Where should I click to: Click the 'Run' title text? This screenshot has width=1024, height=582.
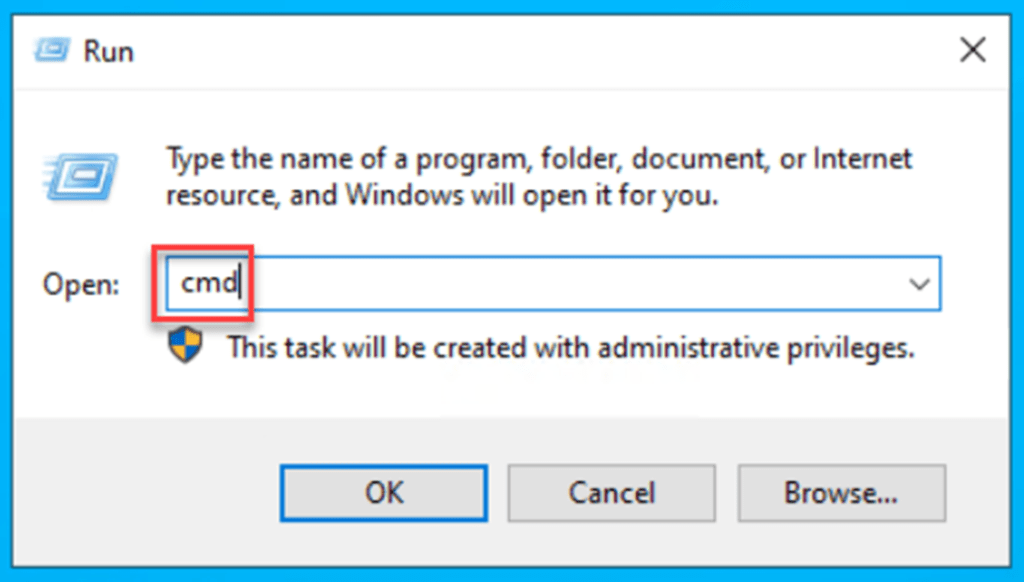point(108,52)
